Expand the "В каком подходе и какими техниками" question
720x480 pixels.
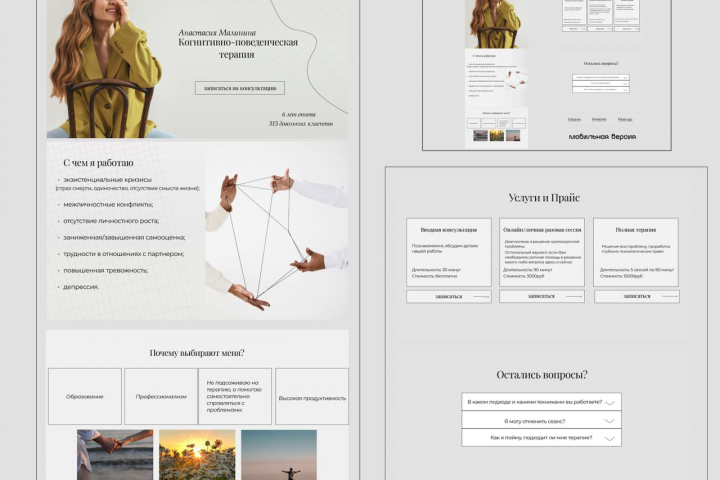[541, 402]
